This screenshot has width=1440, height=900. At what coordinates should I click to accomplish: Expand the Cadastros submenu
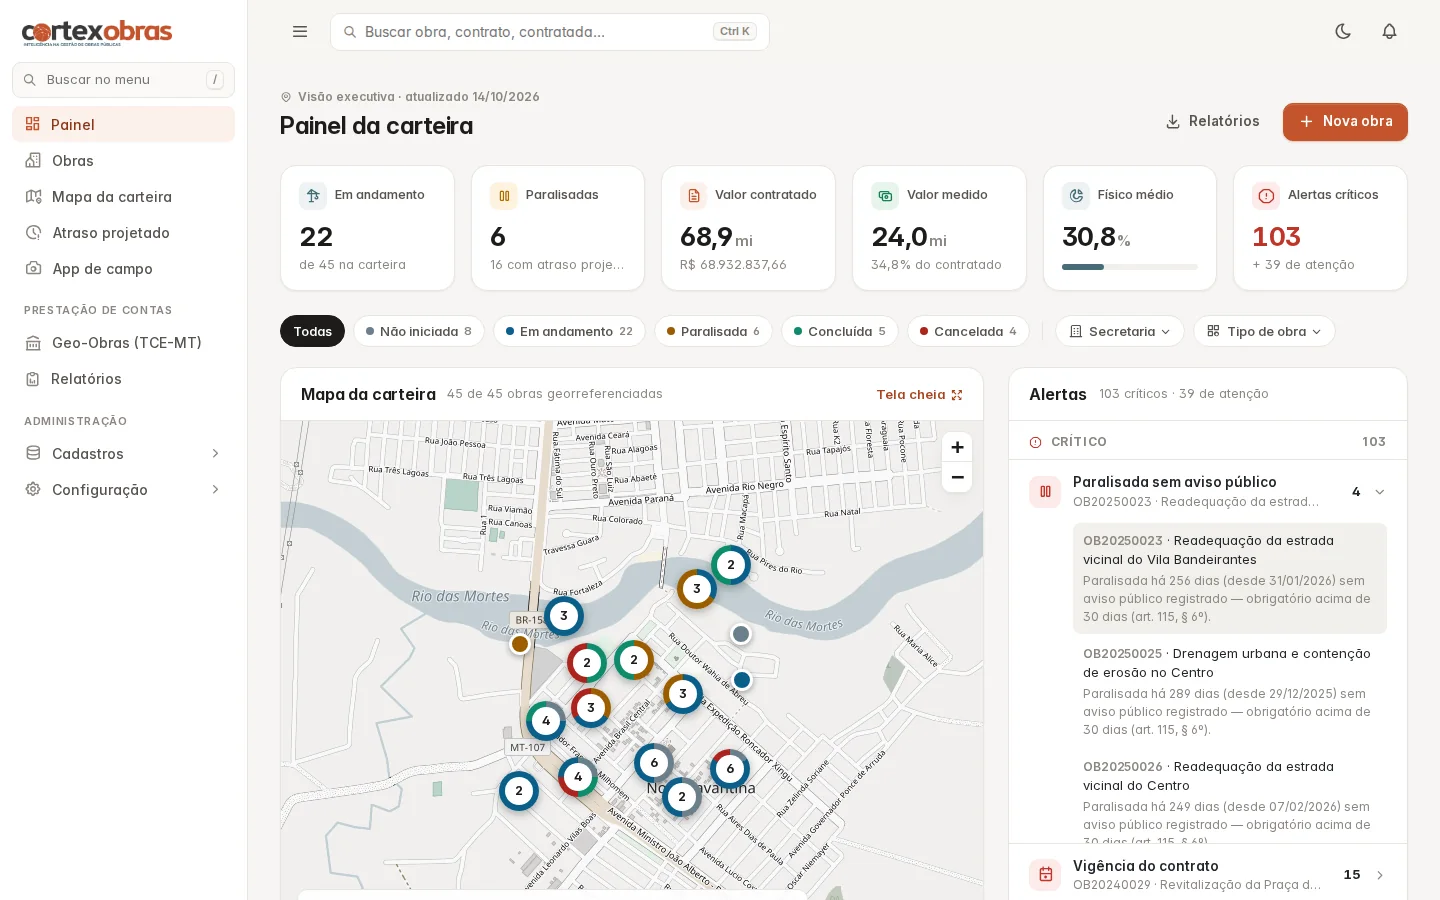(123, 453)
